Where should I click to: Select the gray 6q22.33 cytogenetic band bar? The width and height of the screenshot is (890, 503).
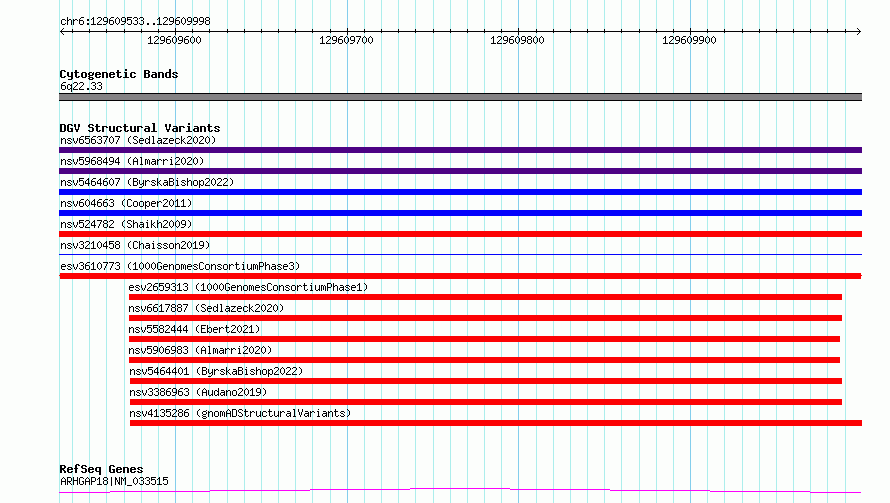[460, 97]
